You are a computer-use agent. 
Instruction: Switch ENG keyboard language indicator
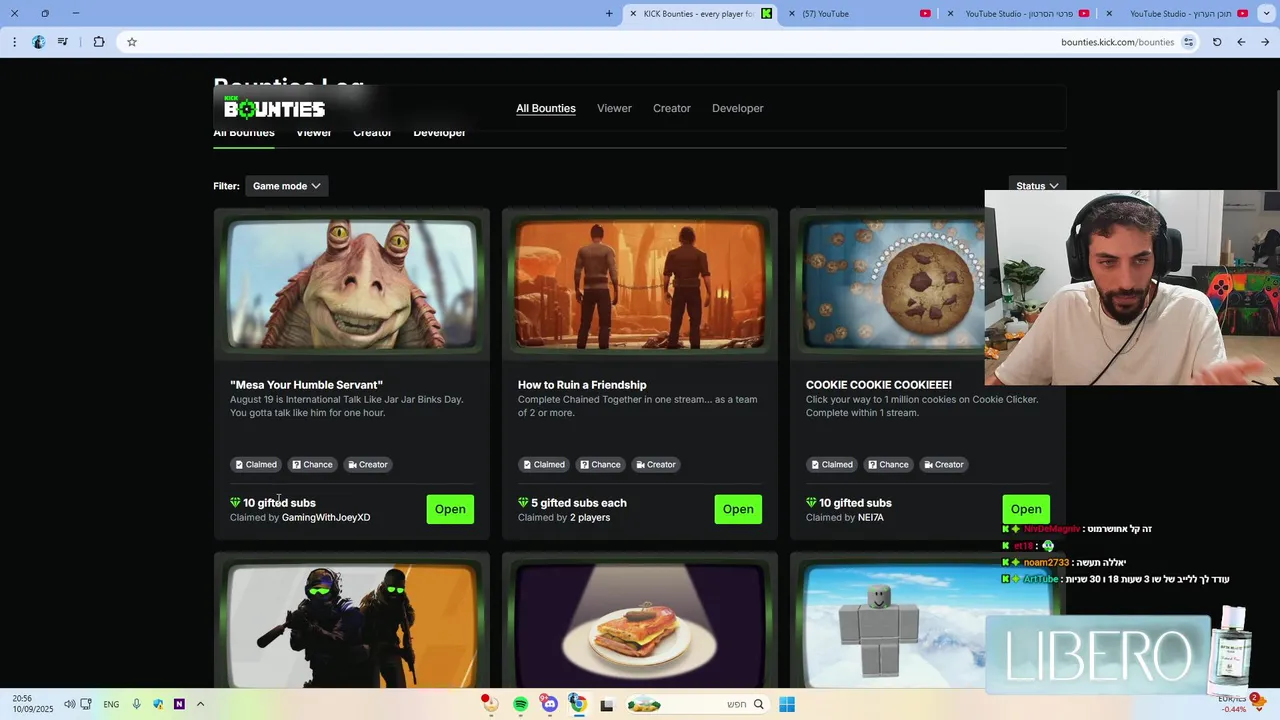point(111,704)
